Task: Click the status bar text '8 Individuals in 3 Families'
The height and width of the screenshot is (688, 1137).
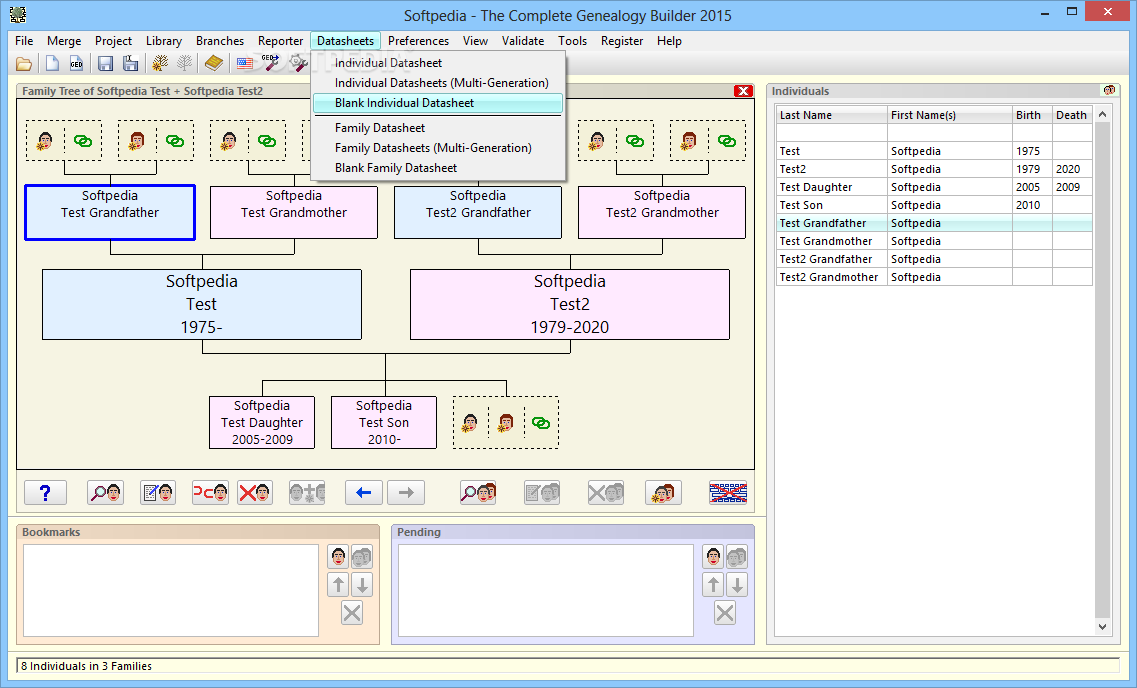Action: (86, 666)
